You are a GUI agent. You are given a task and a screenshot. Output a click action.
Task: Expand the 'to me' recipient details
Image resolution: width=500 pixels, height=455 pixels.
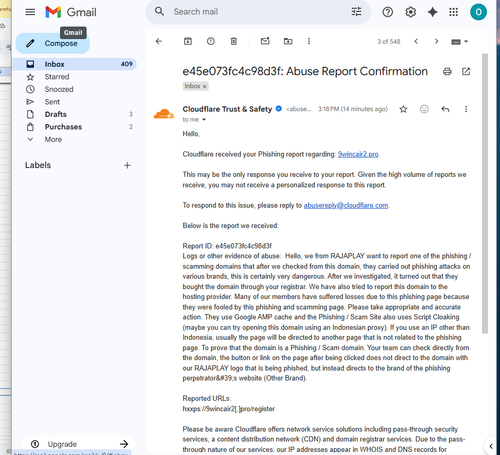pos(204,120)
